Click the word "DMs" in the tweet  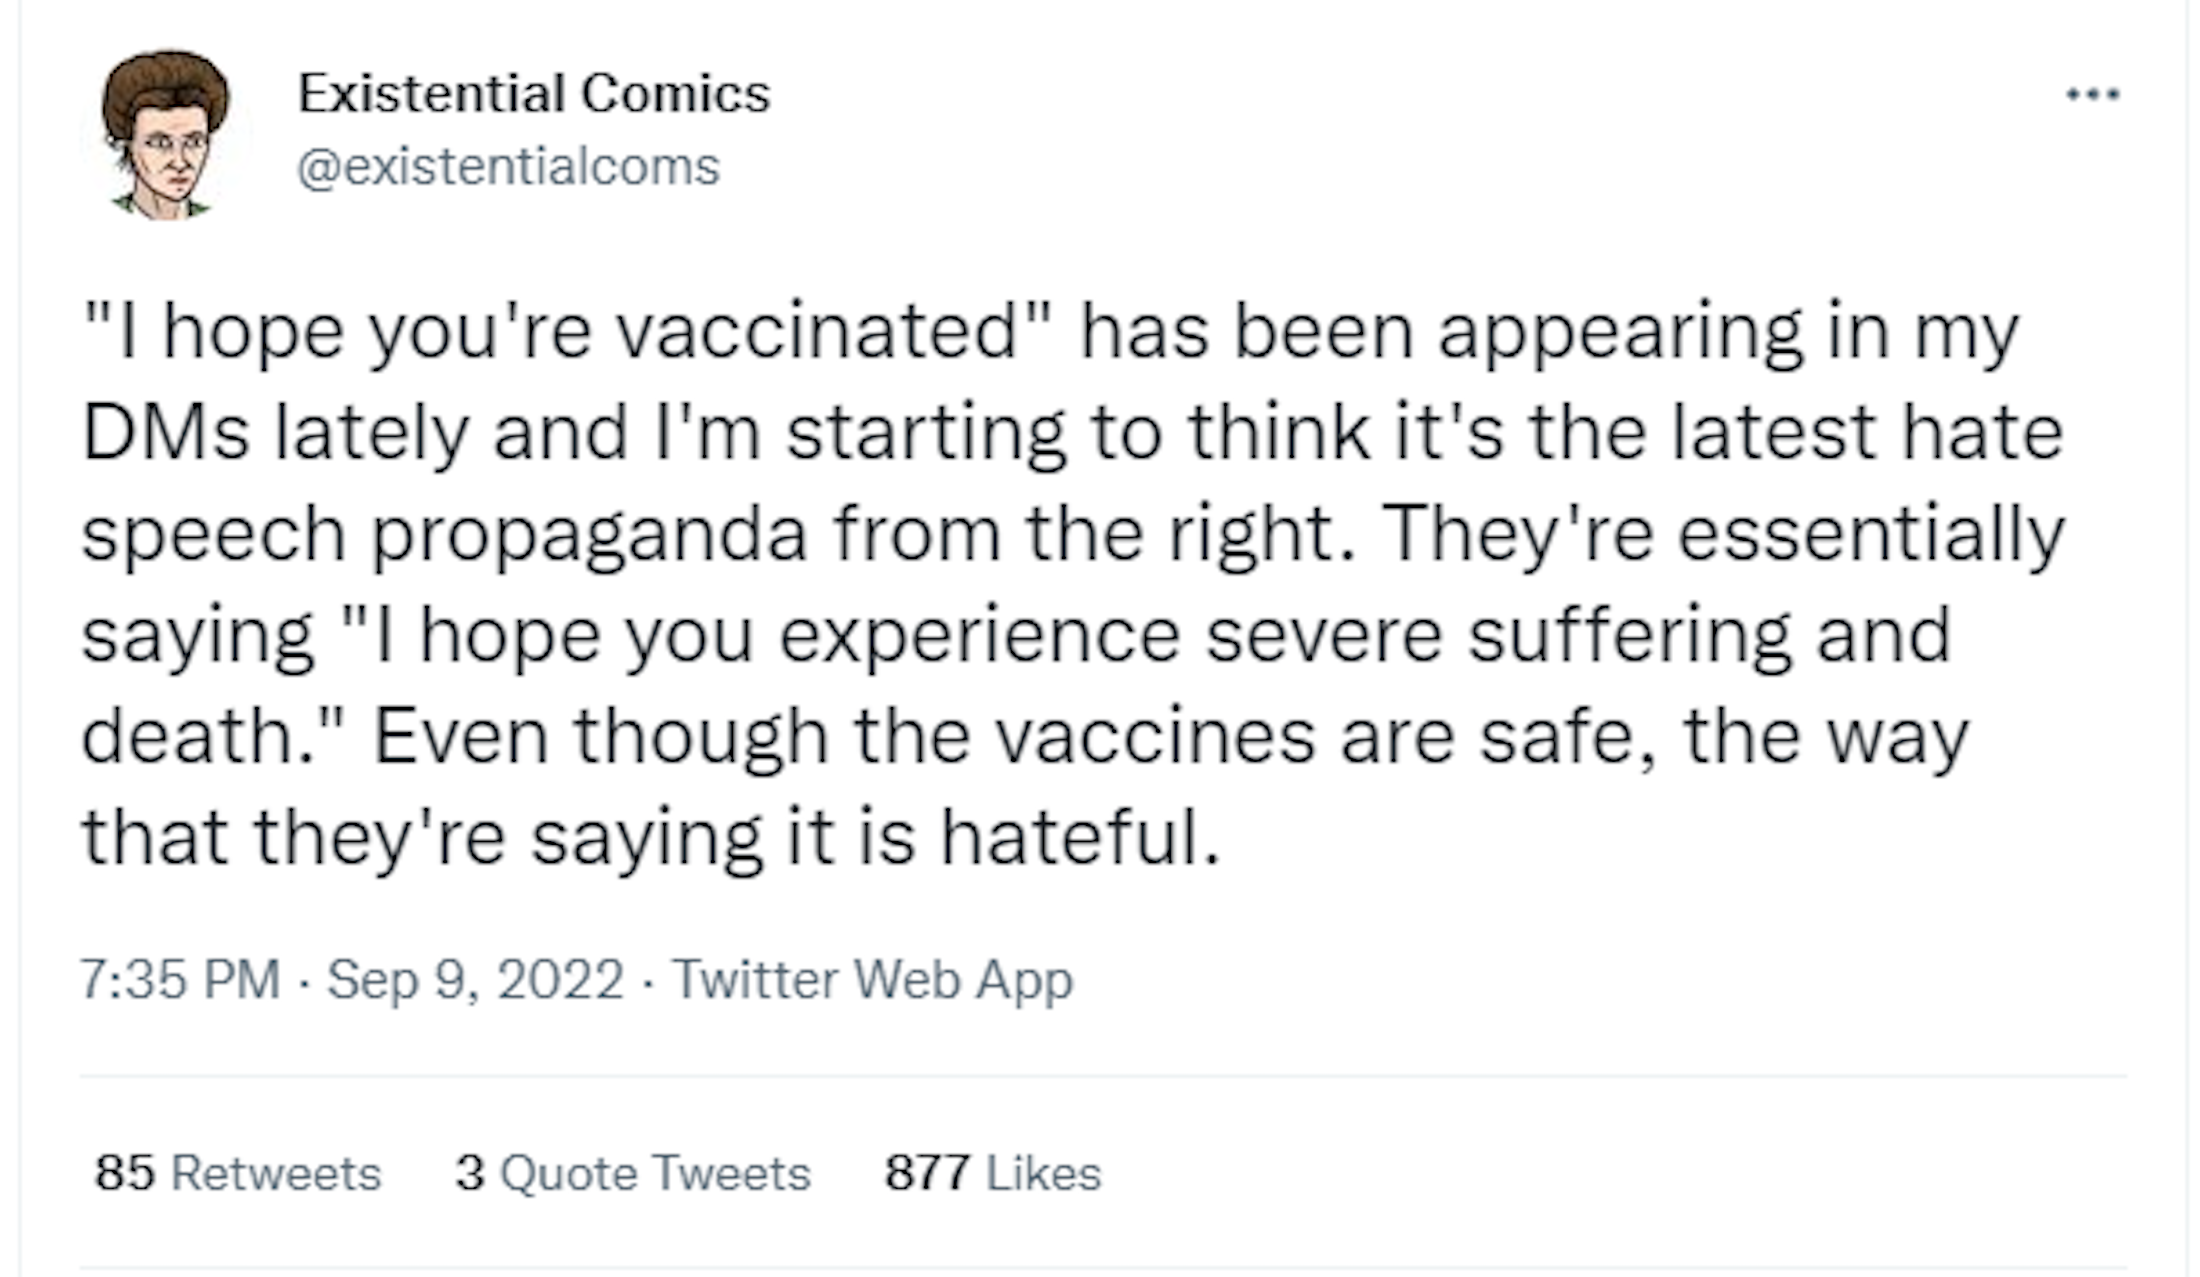tap(165, 433)
